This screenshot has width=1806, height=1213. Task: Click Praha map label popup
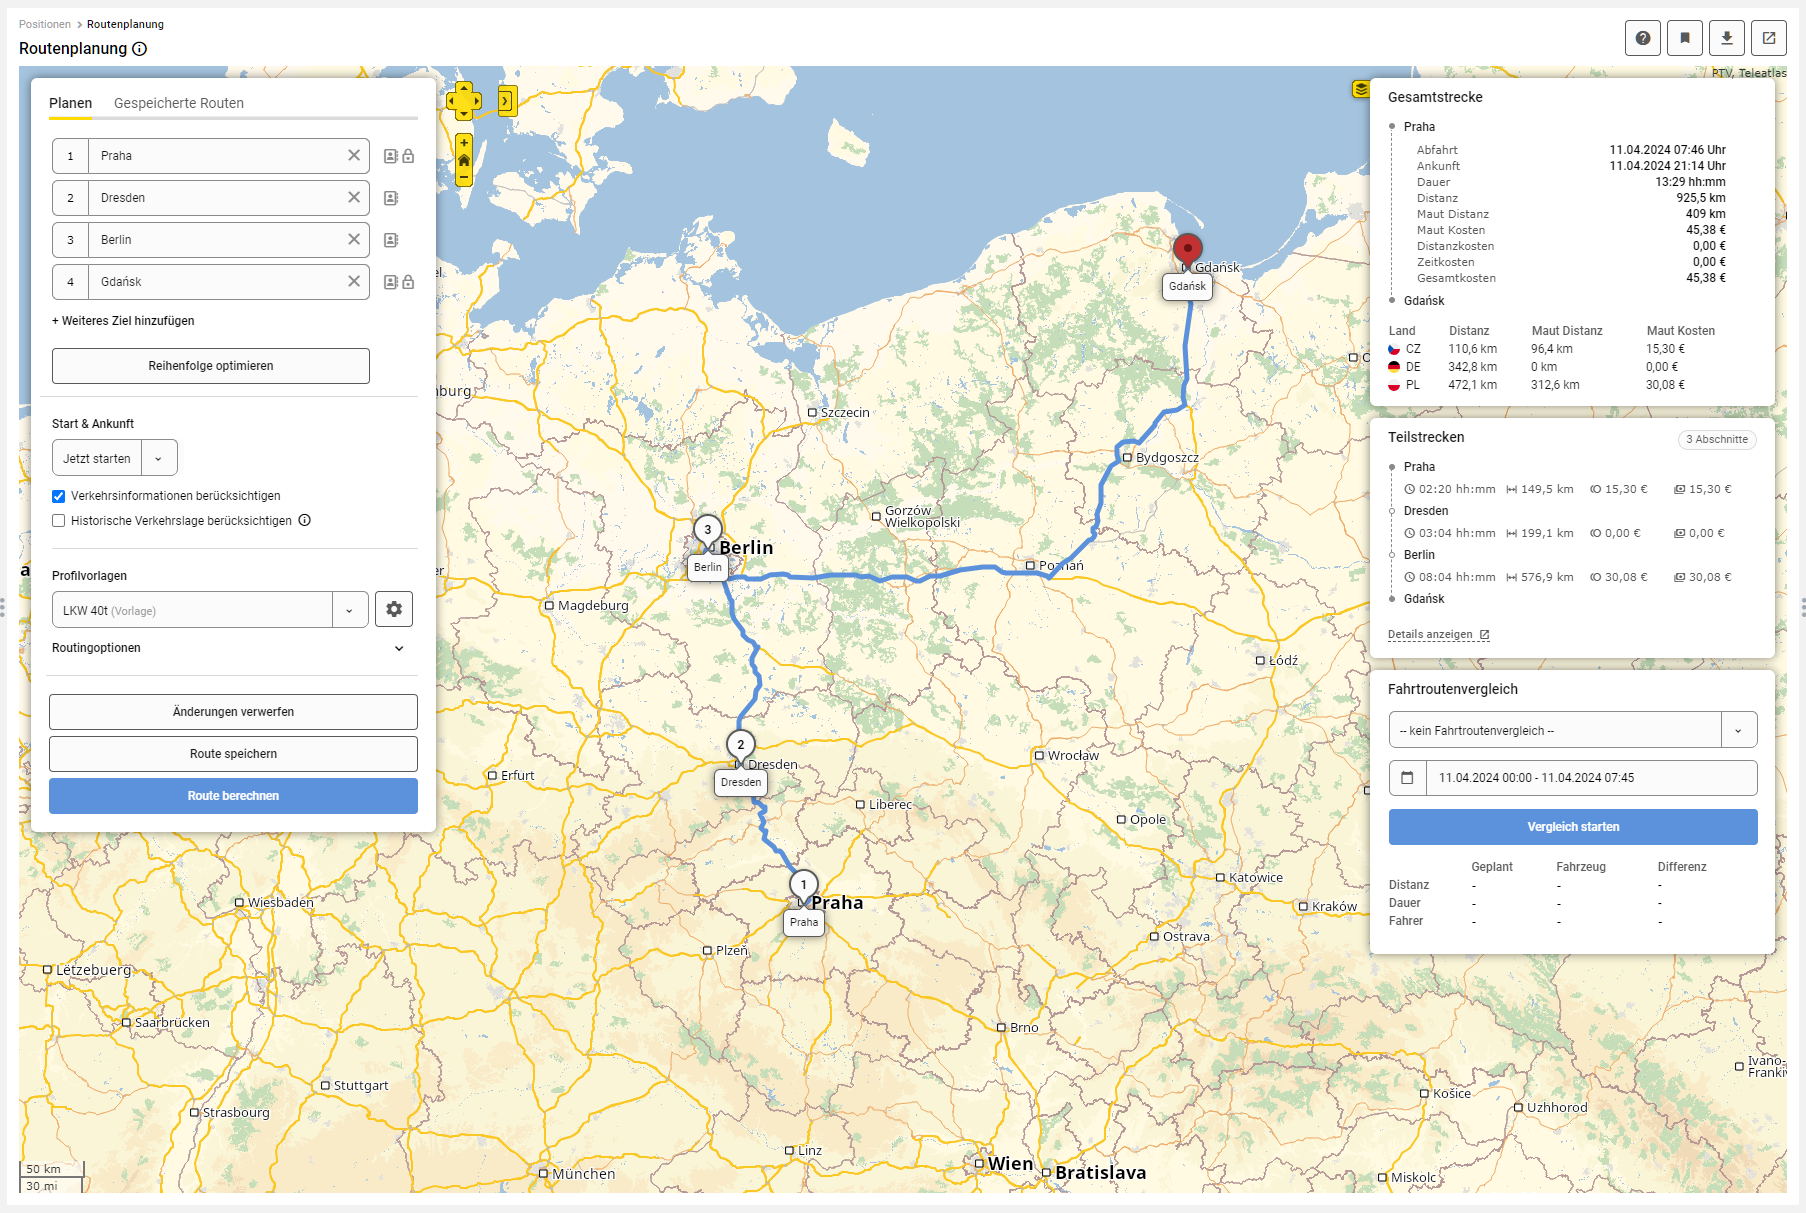[x=804, y=922]
